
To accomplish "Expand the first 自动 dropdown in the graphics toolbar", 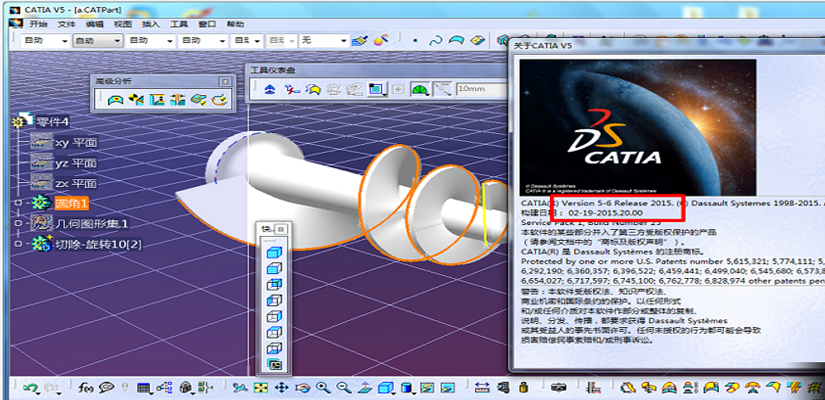I will [x=63, y=41].
